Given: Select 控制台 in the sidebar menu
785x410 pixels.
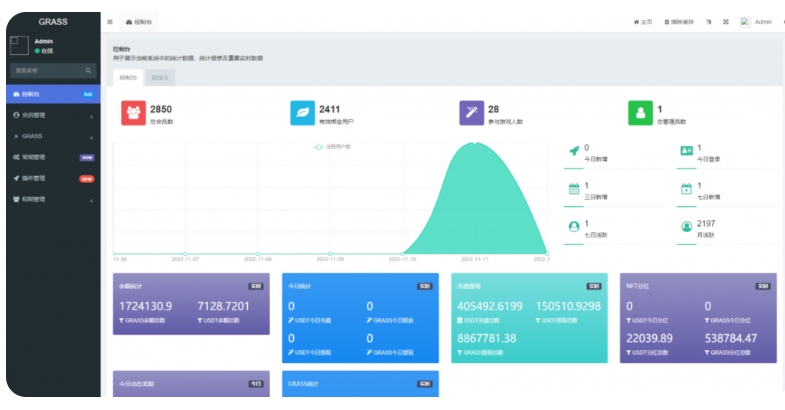Looking at the screenshot, I should pyautogui.click(x=45, y=94).
